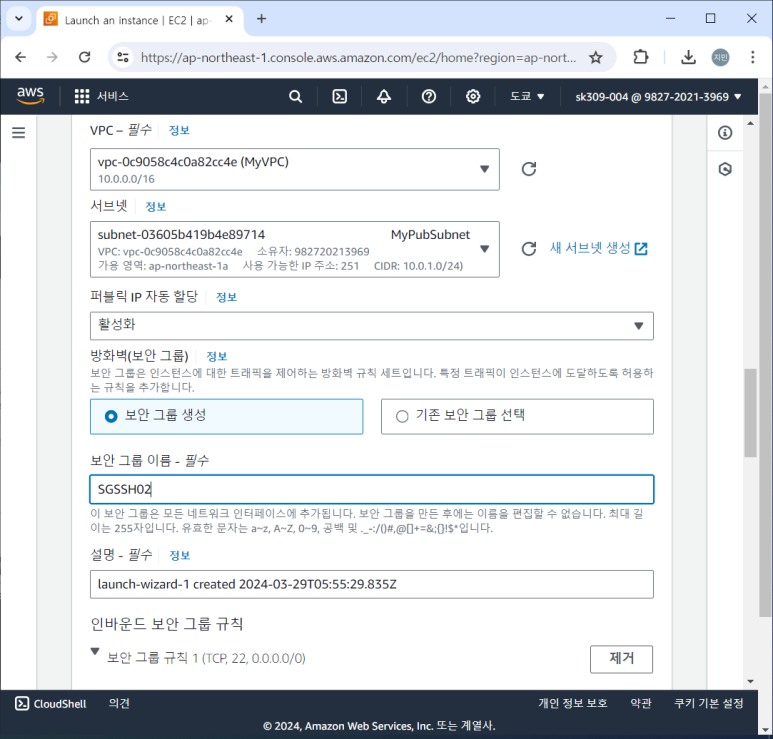Image resolution: width=773 pixels, height=739 pixels.
Task: Open the 퍼블릭 IP 자동 할당 dropdown
Action: tap(372, 326)
